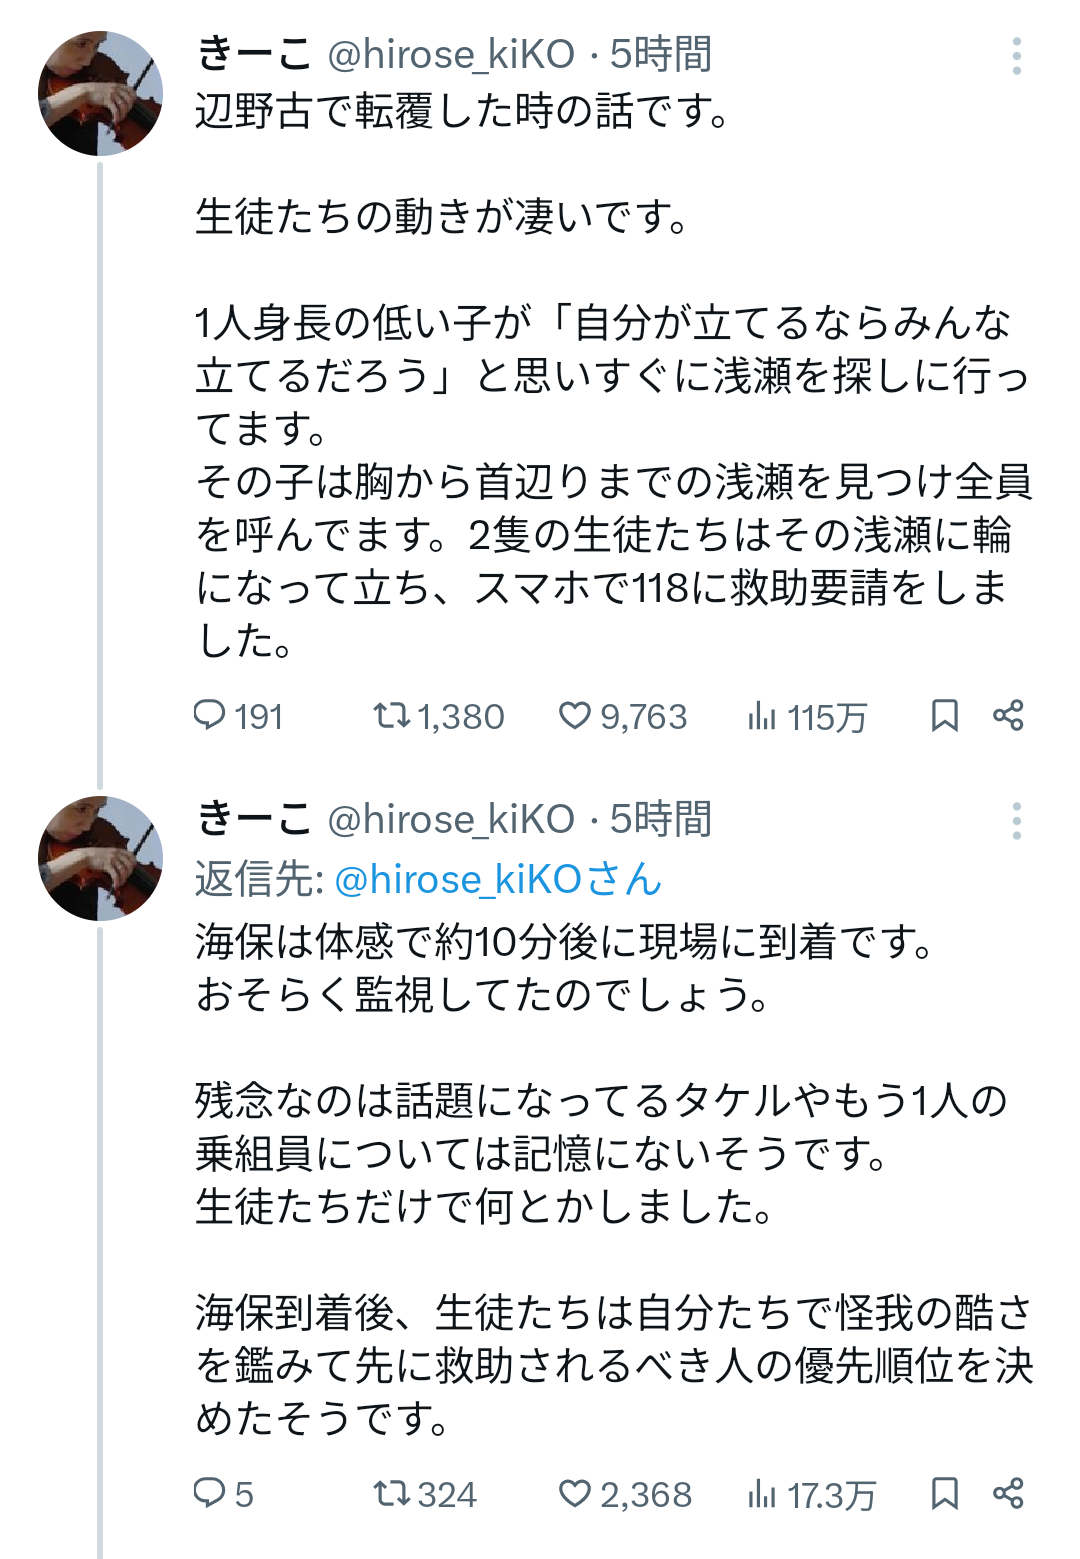The image size is (1080, 1559).
Task: Retweet the first tweet with 1,380 reposts
Action: click(391, 716)
